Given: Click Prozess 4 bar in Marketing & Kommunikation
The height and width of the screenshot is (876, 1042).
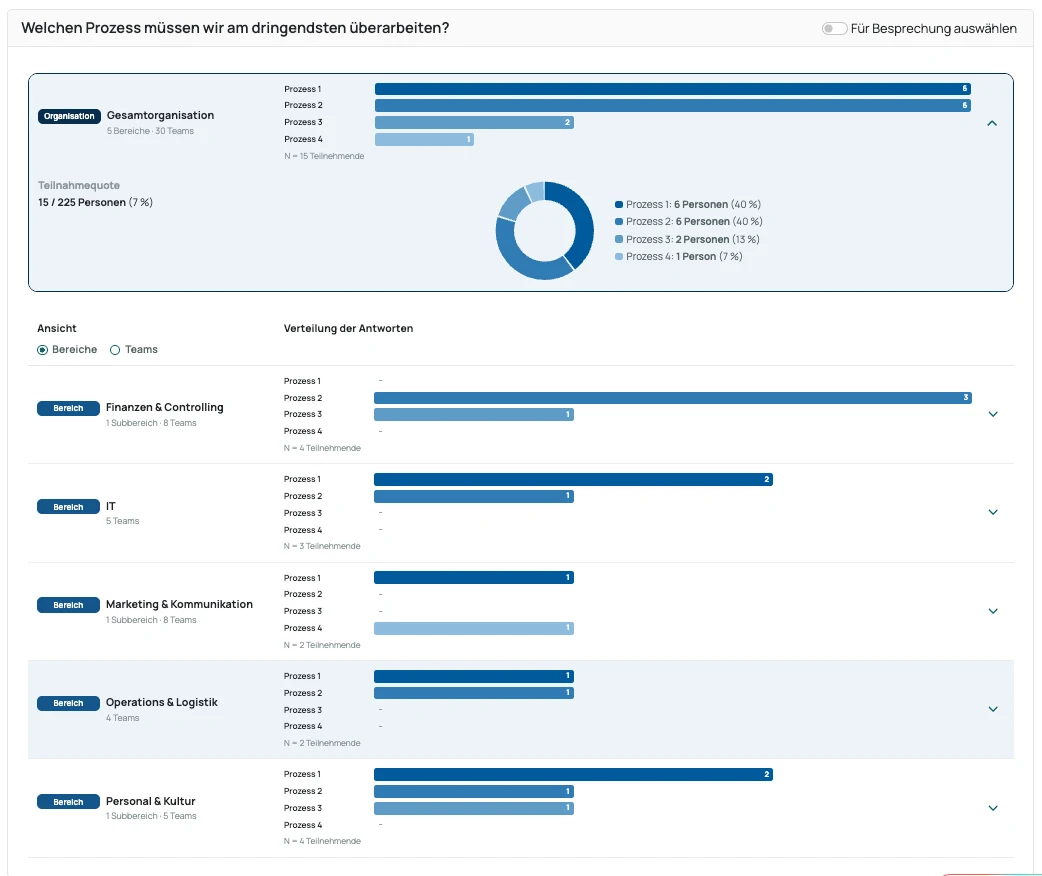Looking at the screenshot, I should tap(474, 629).
